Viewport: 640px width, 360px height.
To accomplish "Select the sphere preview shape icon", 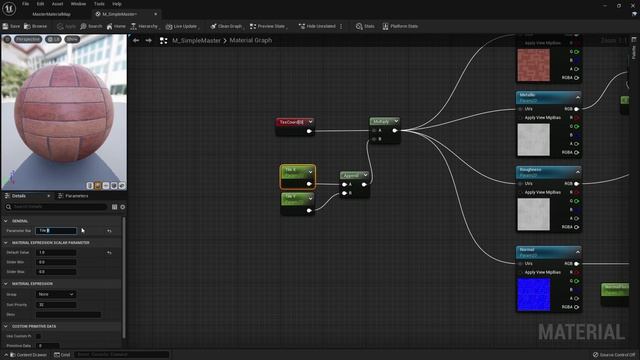I will point(98,186).
